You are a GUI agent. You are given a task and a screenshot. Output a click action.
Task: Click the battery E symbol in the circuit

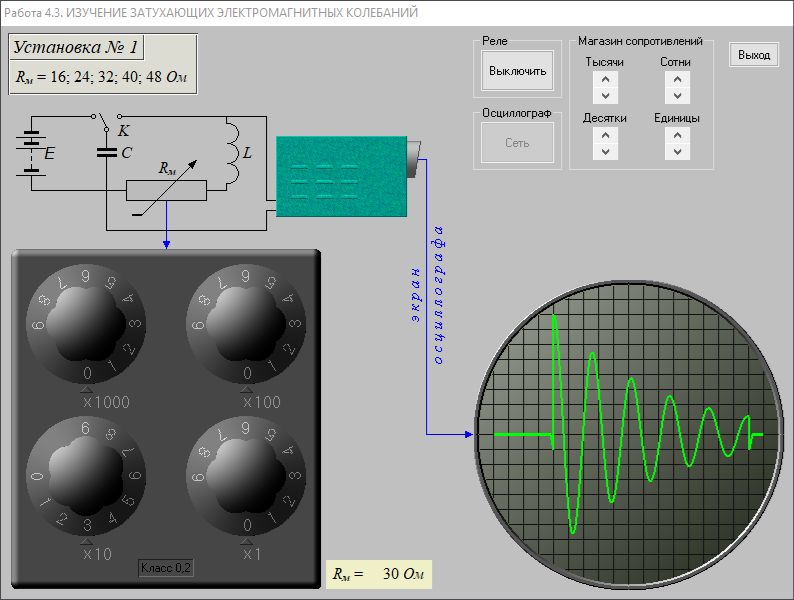click(33, 152)
